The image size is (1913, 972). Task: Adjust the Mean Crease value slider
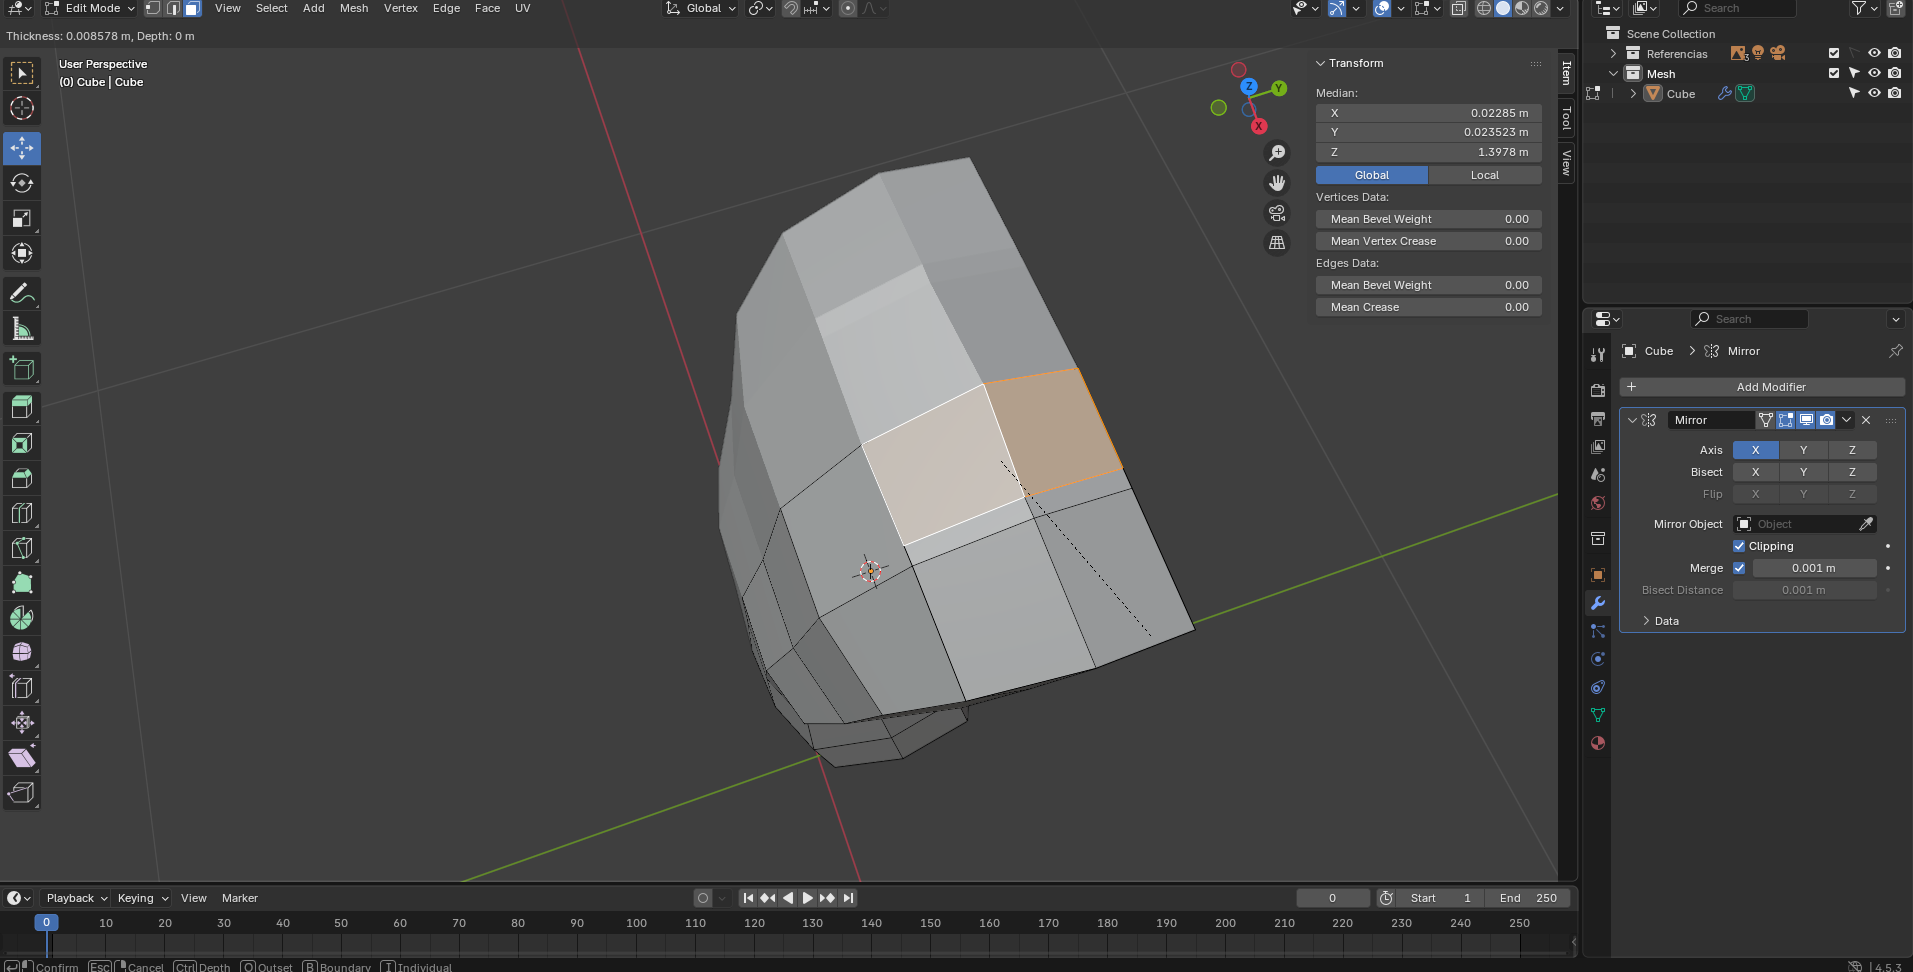(x=1428, y=307)
